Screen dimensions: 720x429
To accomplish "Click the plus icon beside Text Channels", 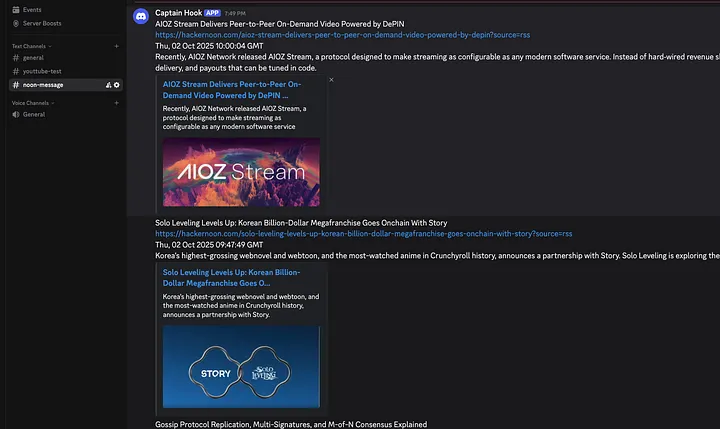I will pos(116,46).
